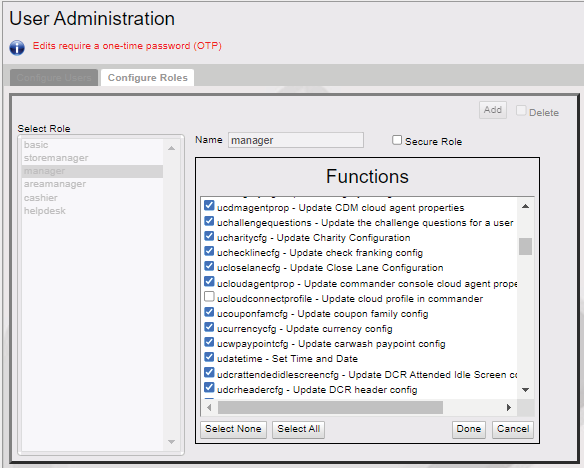Enable the ucloudconnectprofile function checkbox
The image size is (584, 468).
coord(209,297)
